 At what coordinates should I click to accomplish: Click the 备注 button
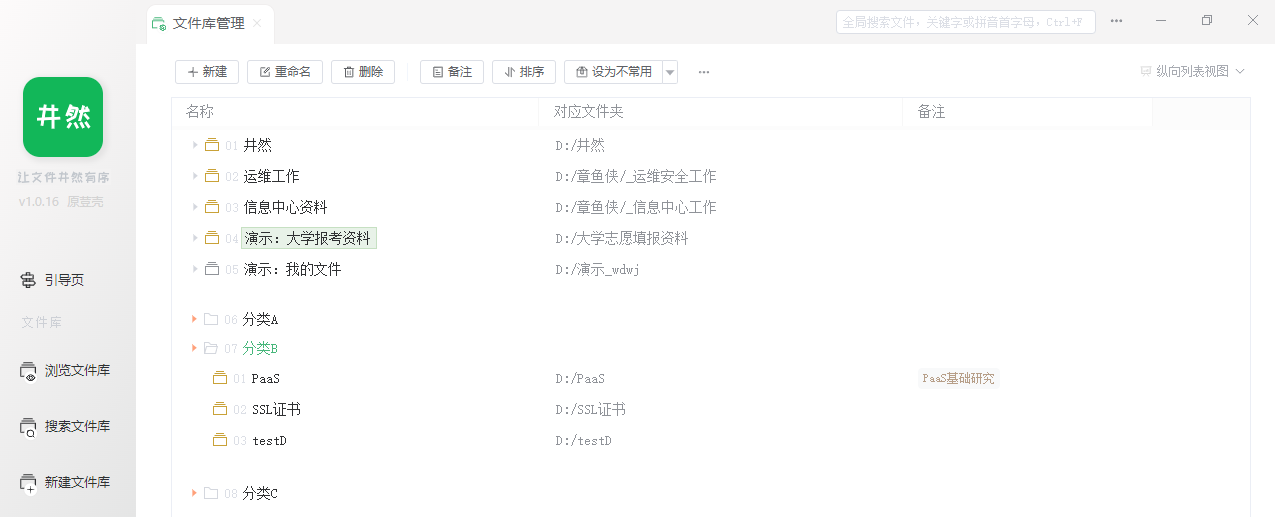(x=452, y=72)
